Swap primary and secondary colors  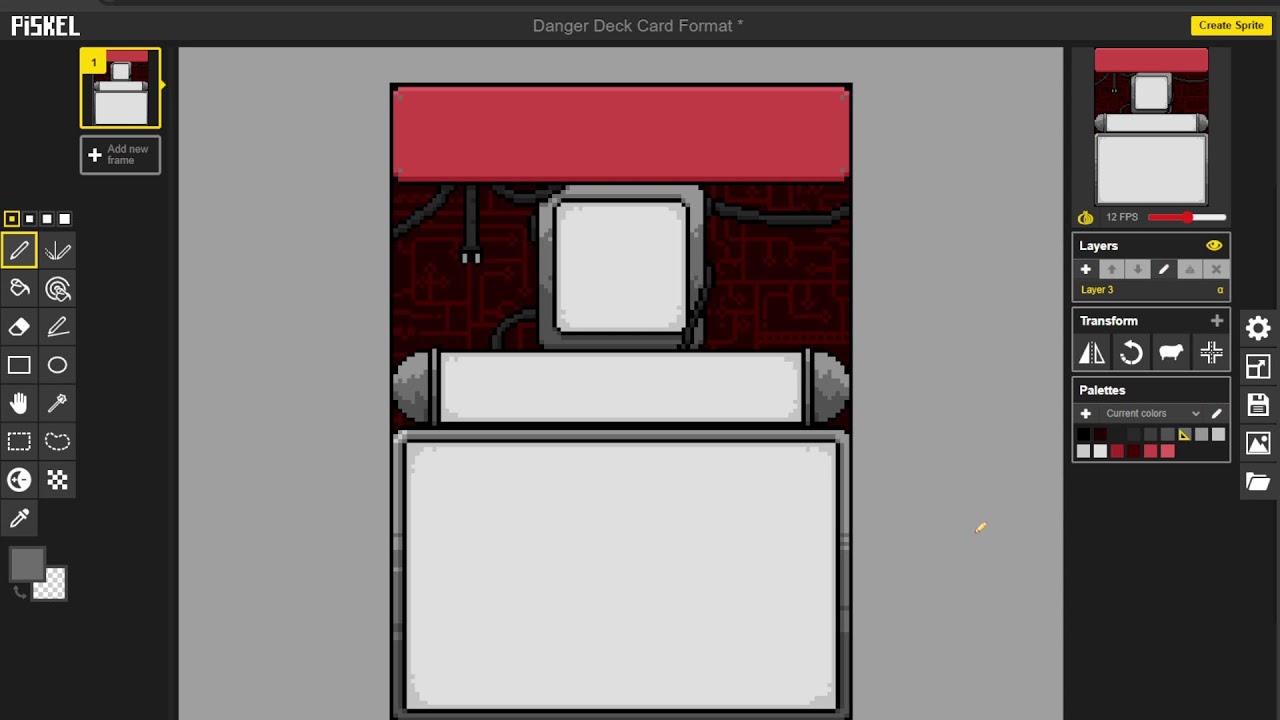click(x=19, y=593)
